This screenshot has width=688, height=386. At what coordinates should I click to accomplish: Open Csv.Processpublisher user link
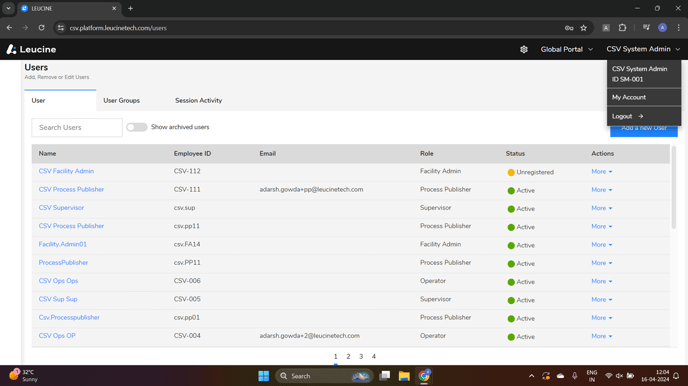69,317
